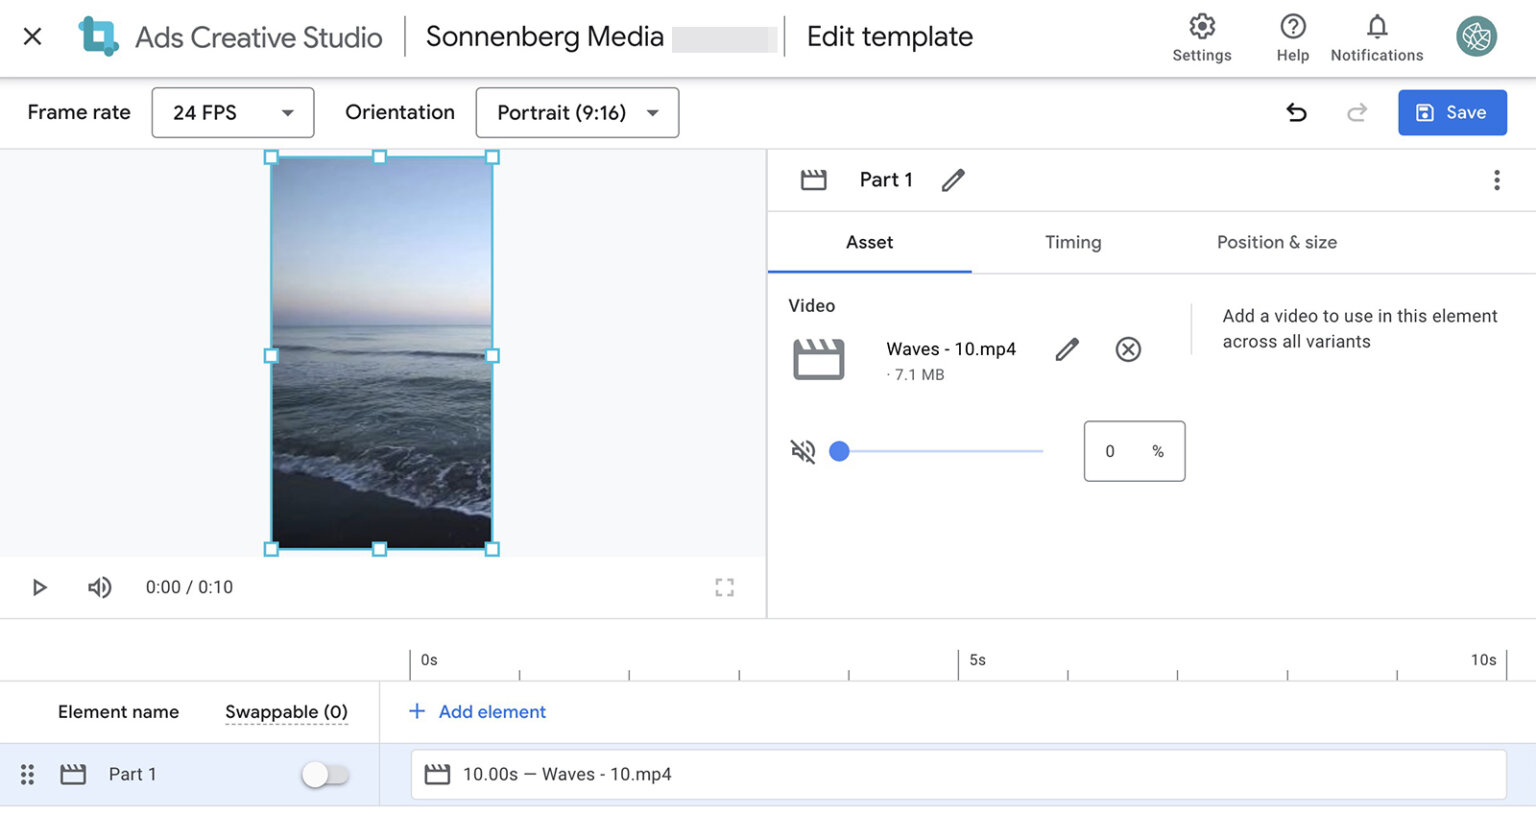Screen dimensions: 1536x814
Task: Open Settings gear
Action: (x=1202, y=38)
